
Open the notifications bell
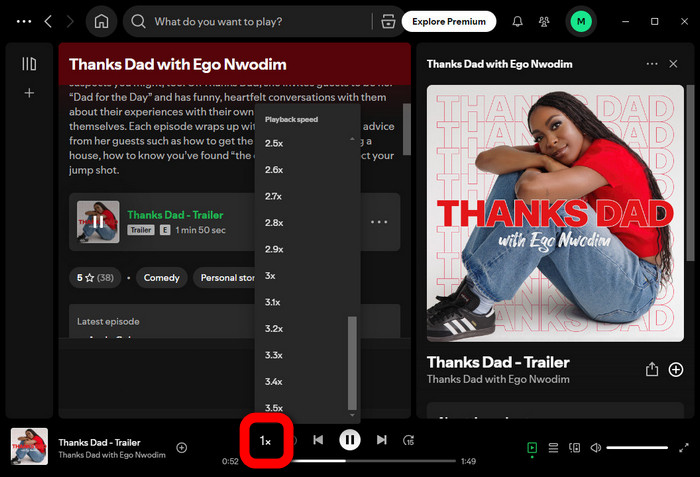pos(517,21)
